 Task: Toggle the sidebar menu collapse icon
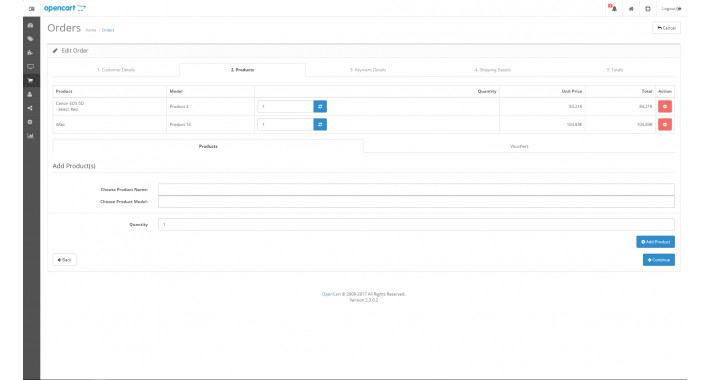click(31, 9)
